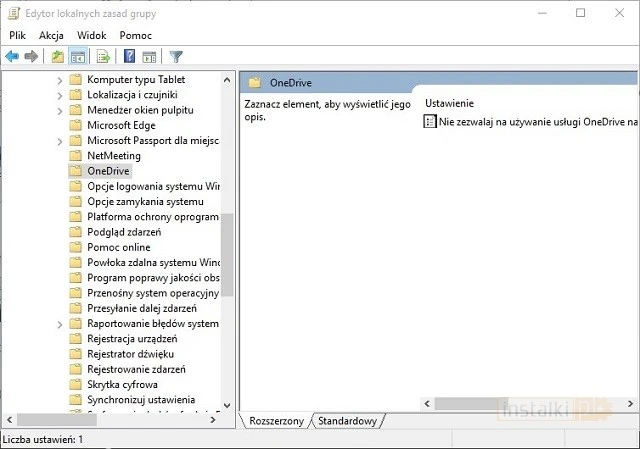Expand Microsoft Passport dla miejsc node

coord(60,141)
